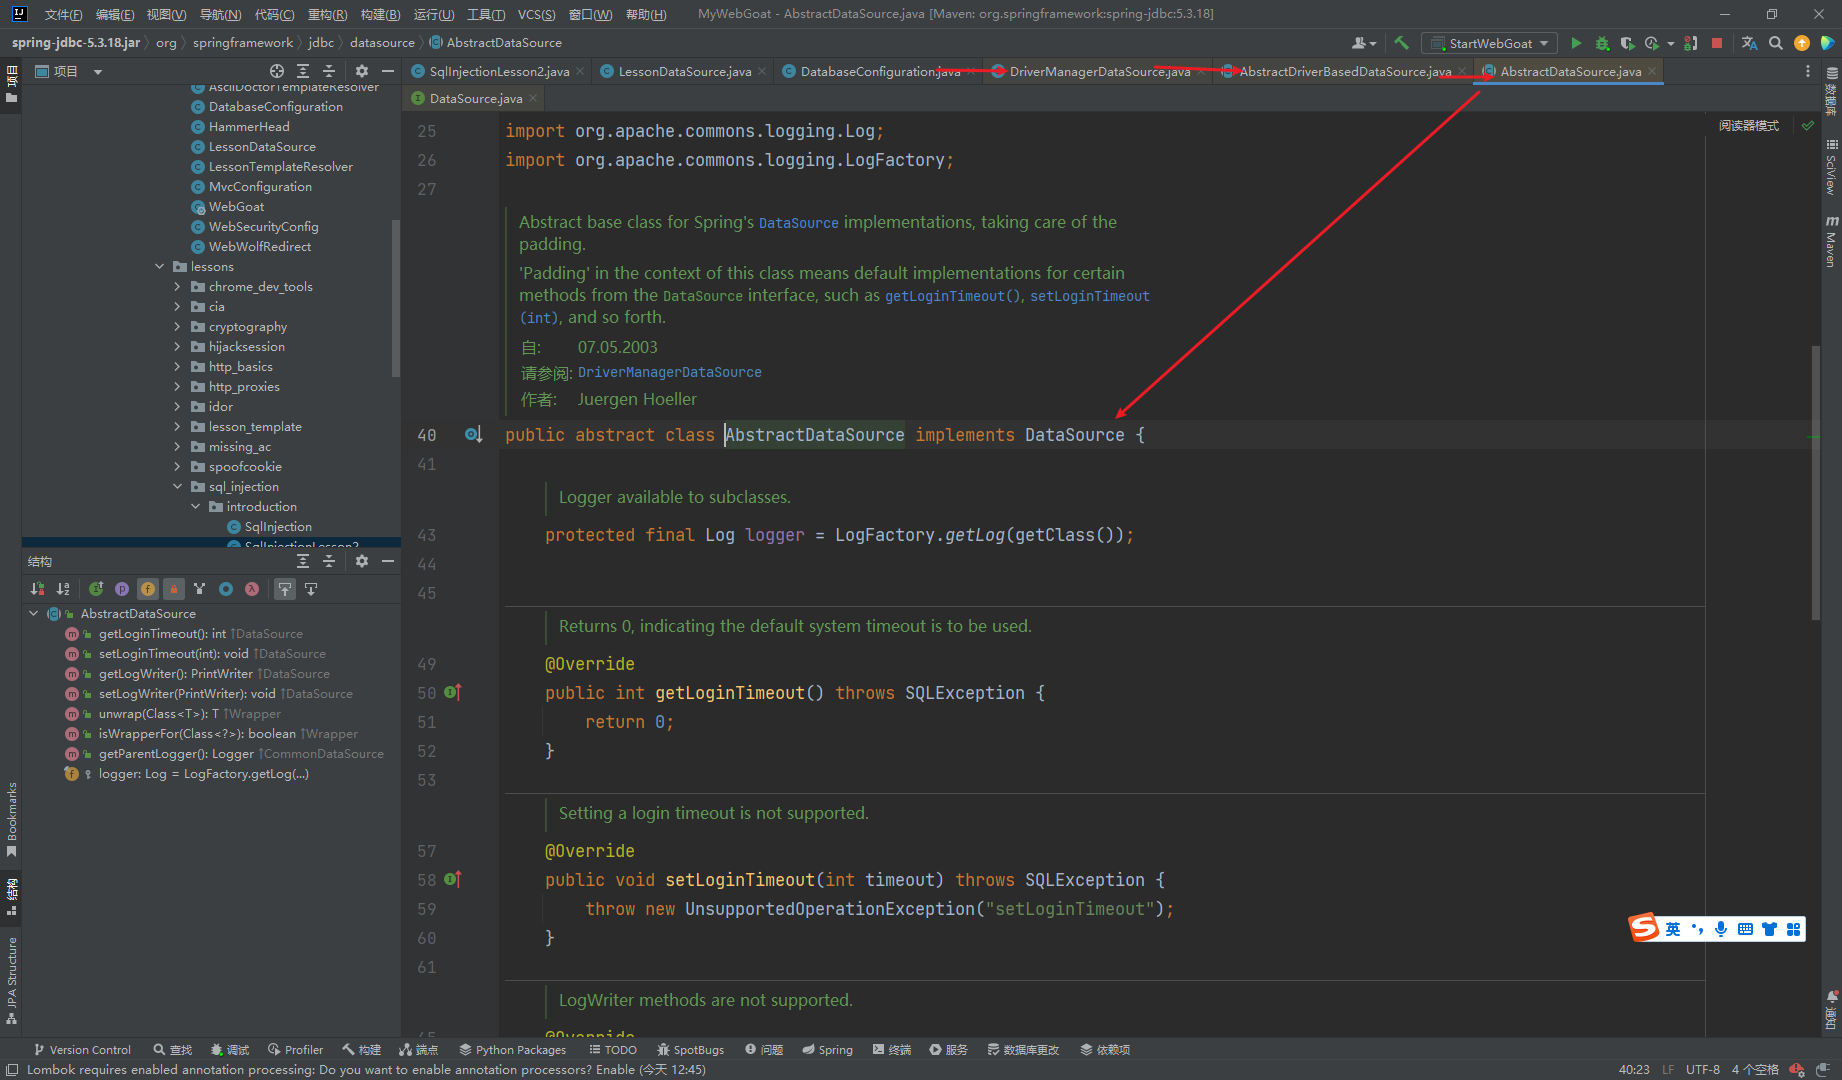Expand the cryptography folder
This screenshot has height=1080, width=1842.
click(x=178, y=326)
